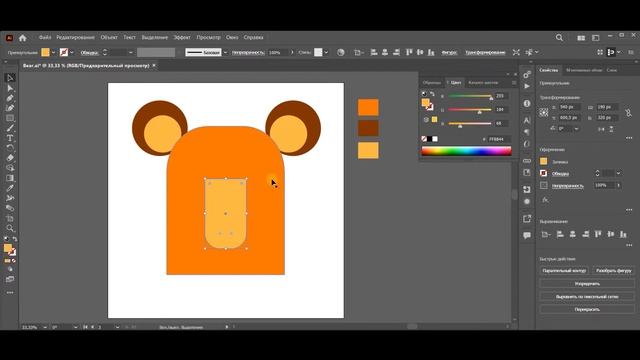Open the Effect (Эффект) menu

point(182,38)
